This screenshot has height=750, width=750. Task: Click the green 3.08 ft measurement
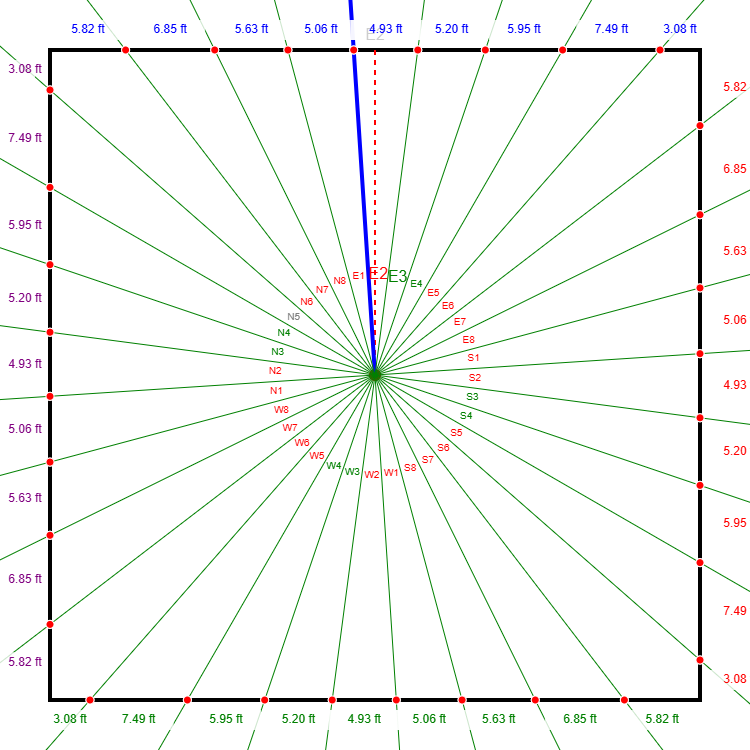[x=70, y=718]
